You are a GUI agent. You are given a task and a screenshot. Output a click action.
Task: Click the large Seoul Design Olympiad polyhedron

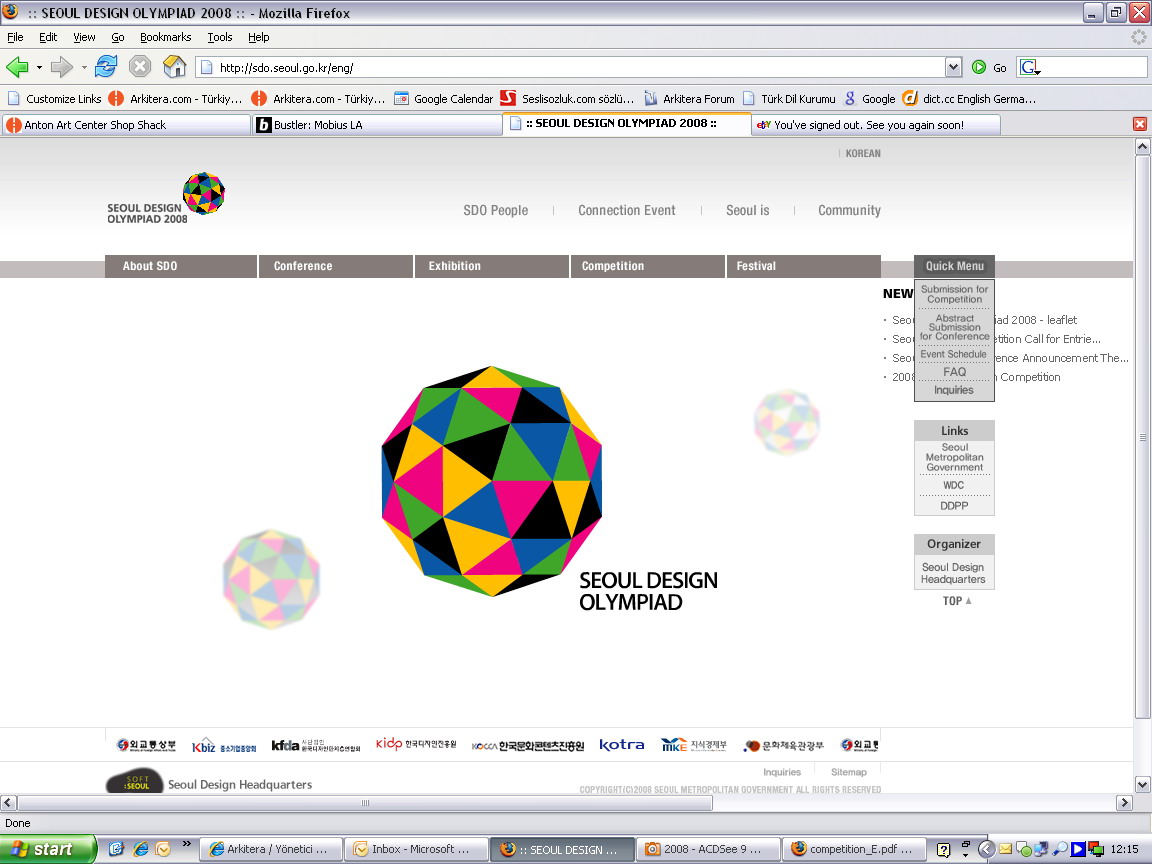point(492,481)
